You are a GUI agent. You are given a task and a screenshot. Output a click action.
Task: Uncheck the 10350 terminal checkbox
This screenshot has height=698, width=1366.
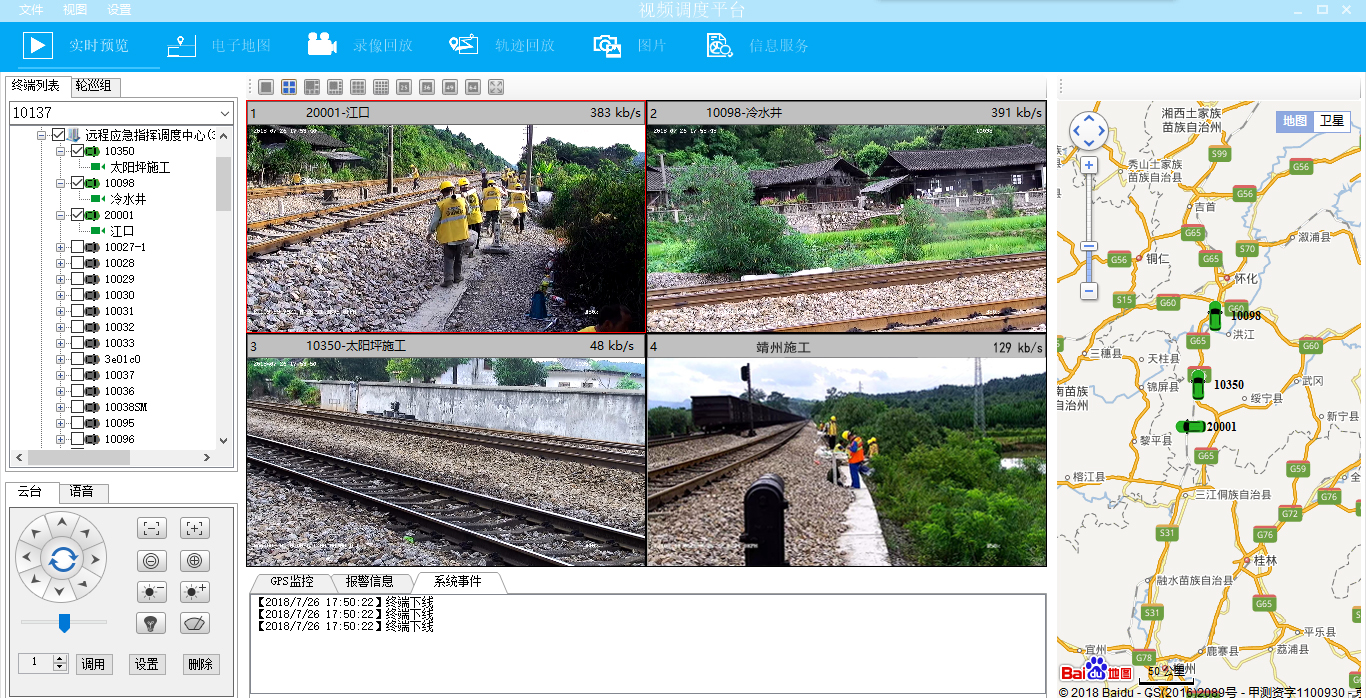click(78, 151)
